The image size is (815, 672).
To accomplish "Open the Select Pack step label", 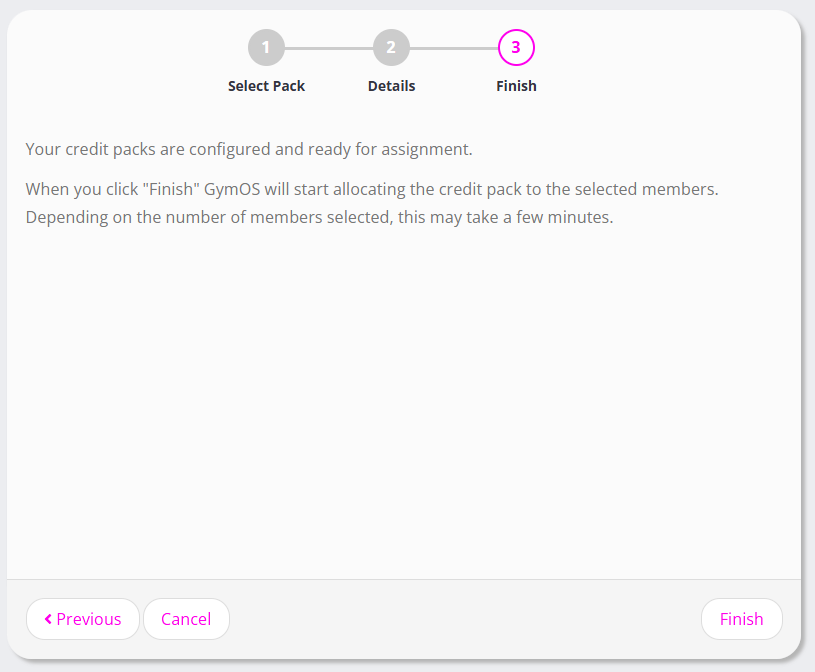I will click(266, 86).
